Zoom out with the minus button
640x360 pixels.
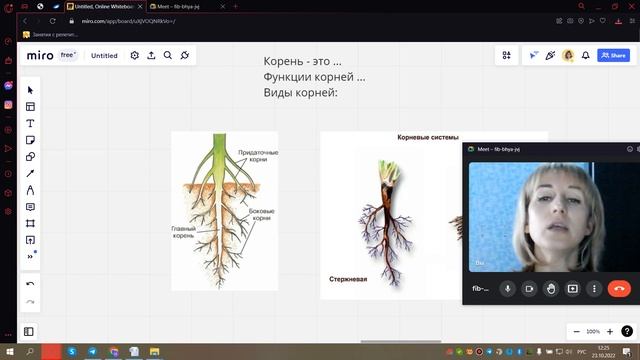click(577, 331)
